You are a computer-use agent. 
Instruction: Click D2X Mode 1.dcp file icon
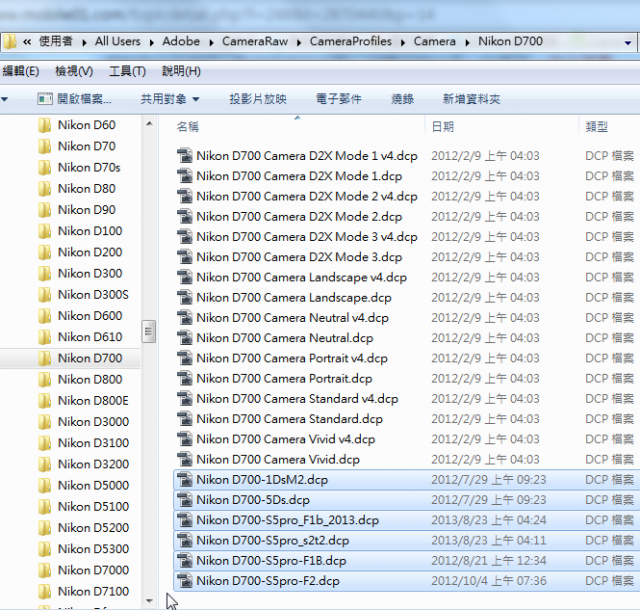click(185, 176)
